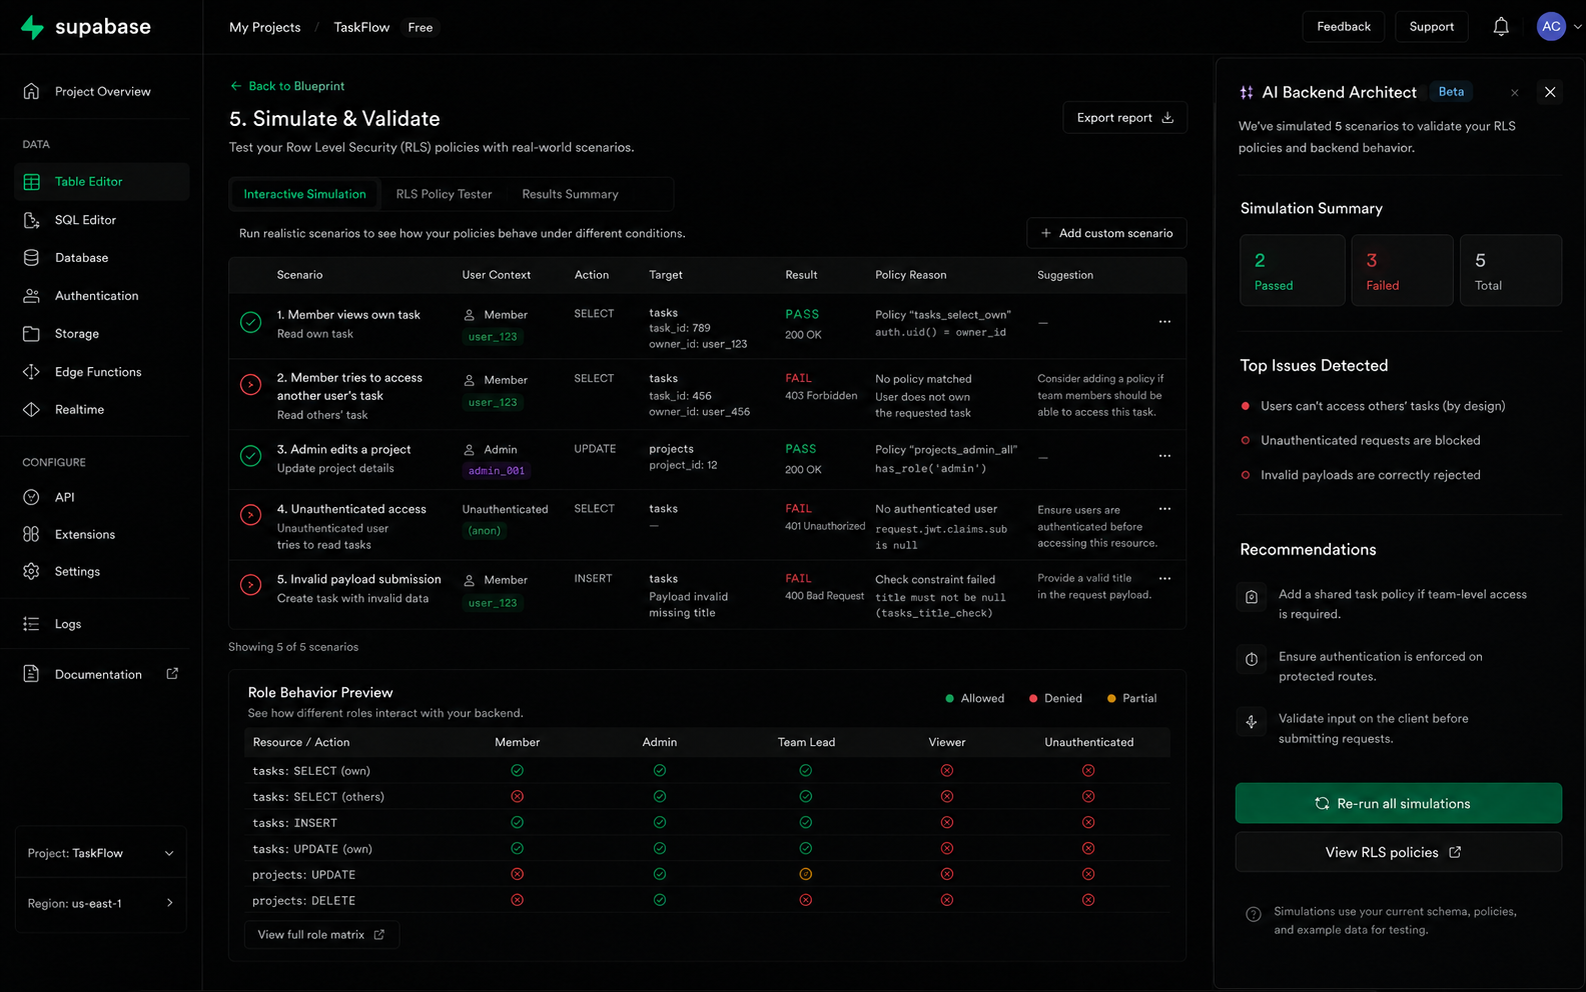The width and height of the screenshot is (1586, 992).
Task: Click fail status icon for Invalid payload submission
Action: [x=251, y=585]
